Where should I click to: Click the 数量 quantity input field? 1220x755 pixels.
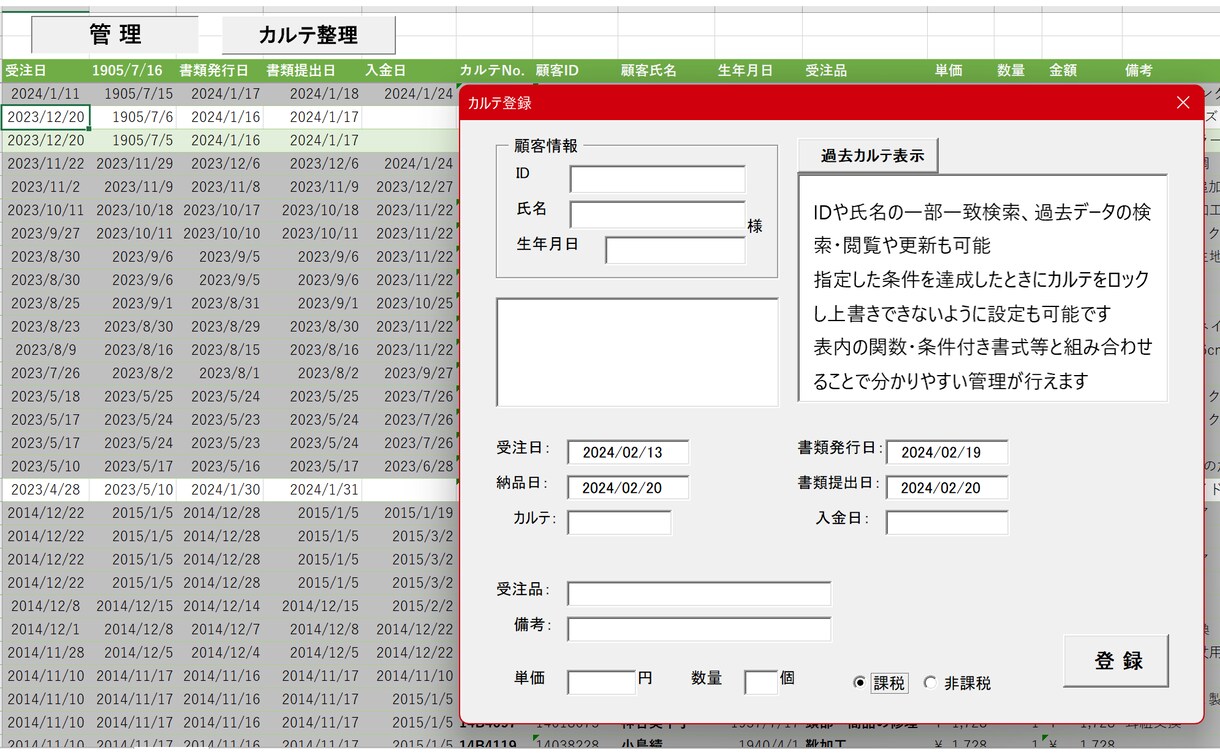(x=761, y=682)
